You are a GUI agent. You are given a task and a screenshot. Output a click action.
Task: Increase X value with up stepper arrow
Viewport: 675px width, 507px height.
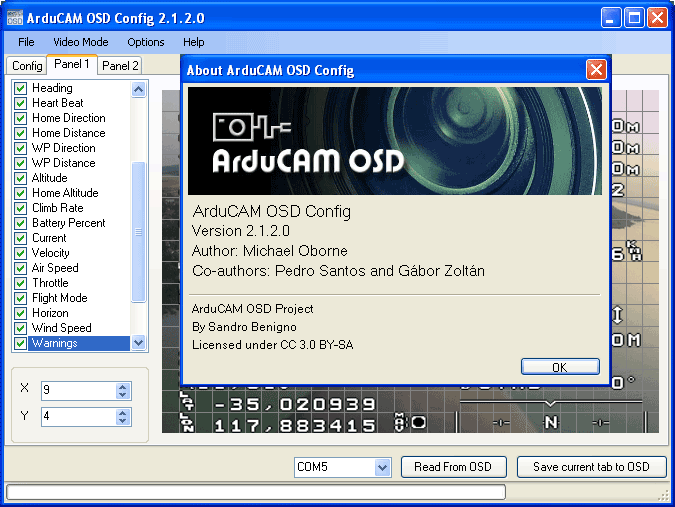(x=123, y=386)
